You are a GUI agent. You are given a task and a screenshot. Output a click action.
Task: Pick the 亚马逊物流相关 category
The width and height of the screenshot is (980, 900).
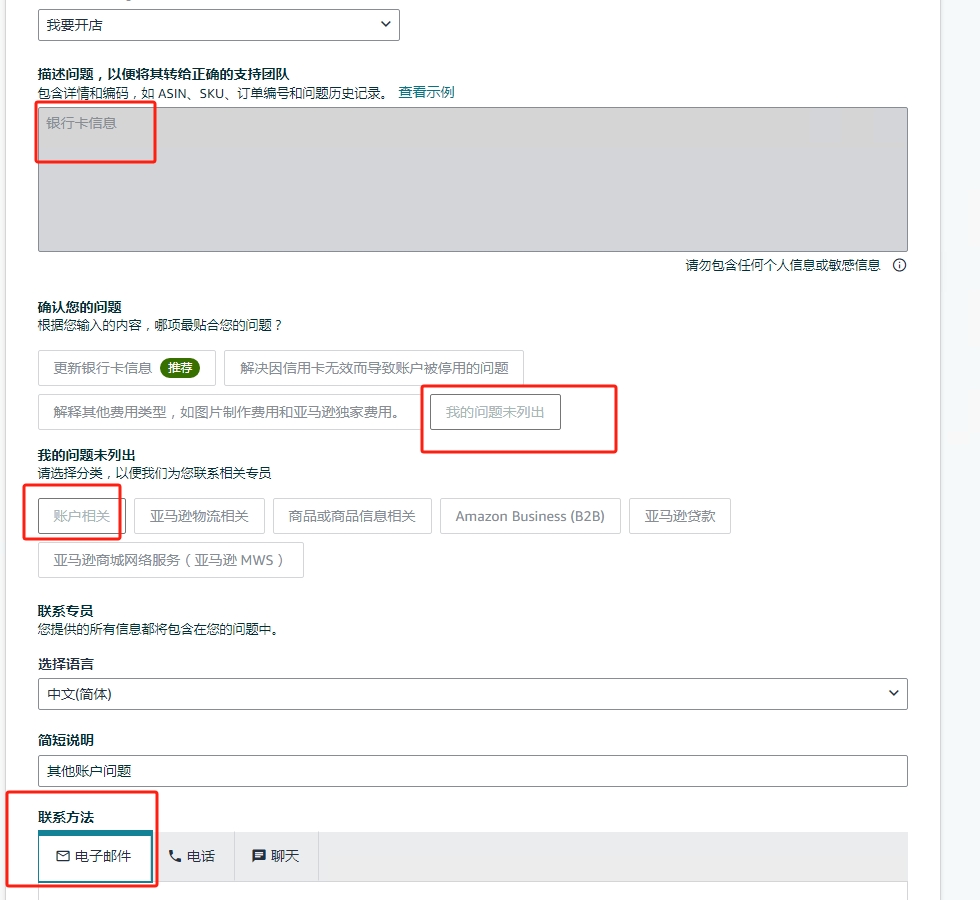tap(199, 516)
